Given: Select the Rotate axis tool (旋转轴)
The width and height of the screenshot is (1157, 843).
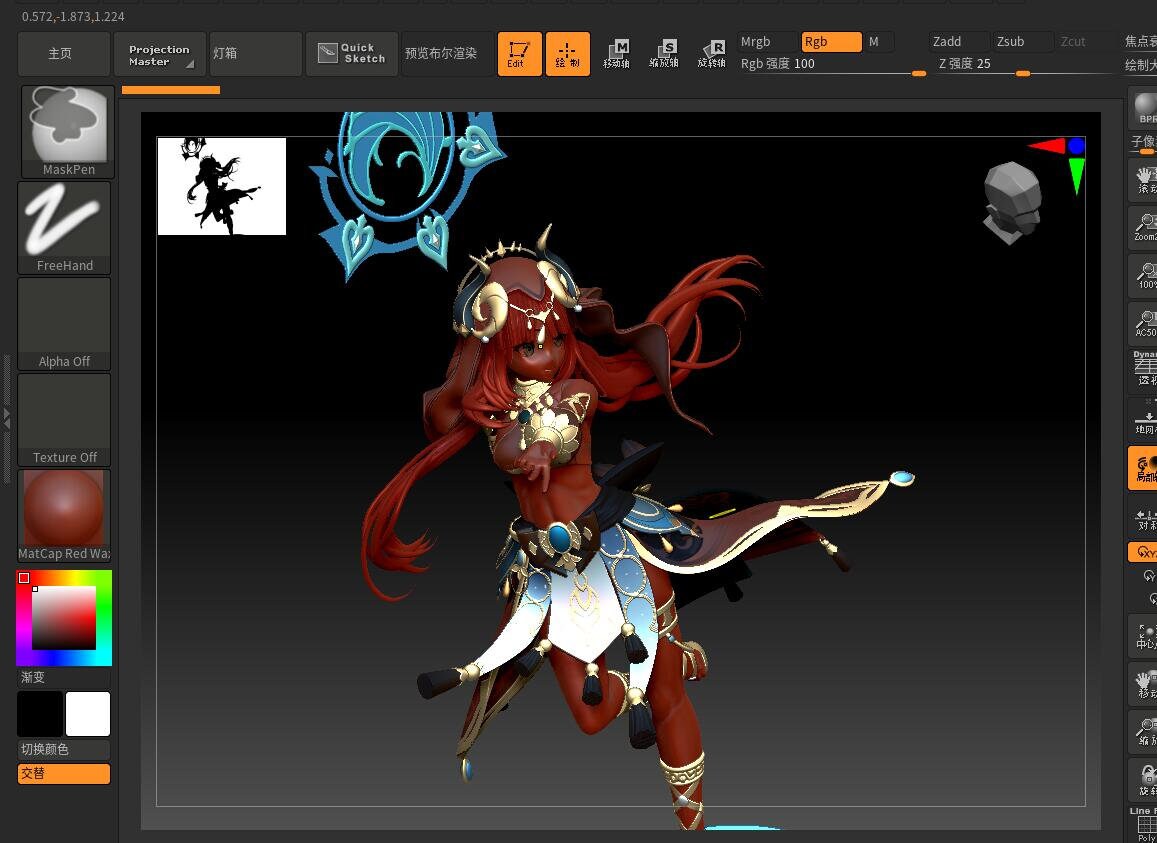Looking at the screenshot, I should pyautogui.click(x=712, y=54).
